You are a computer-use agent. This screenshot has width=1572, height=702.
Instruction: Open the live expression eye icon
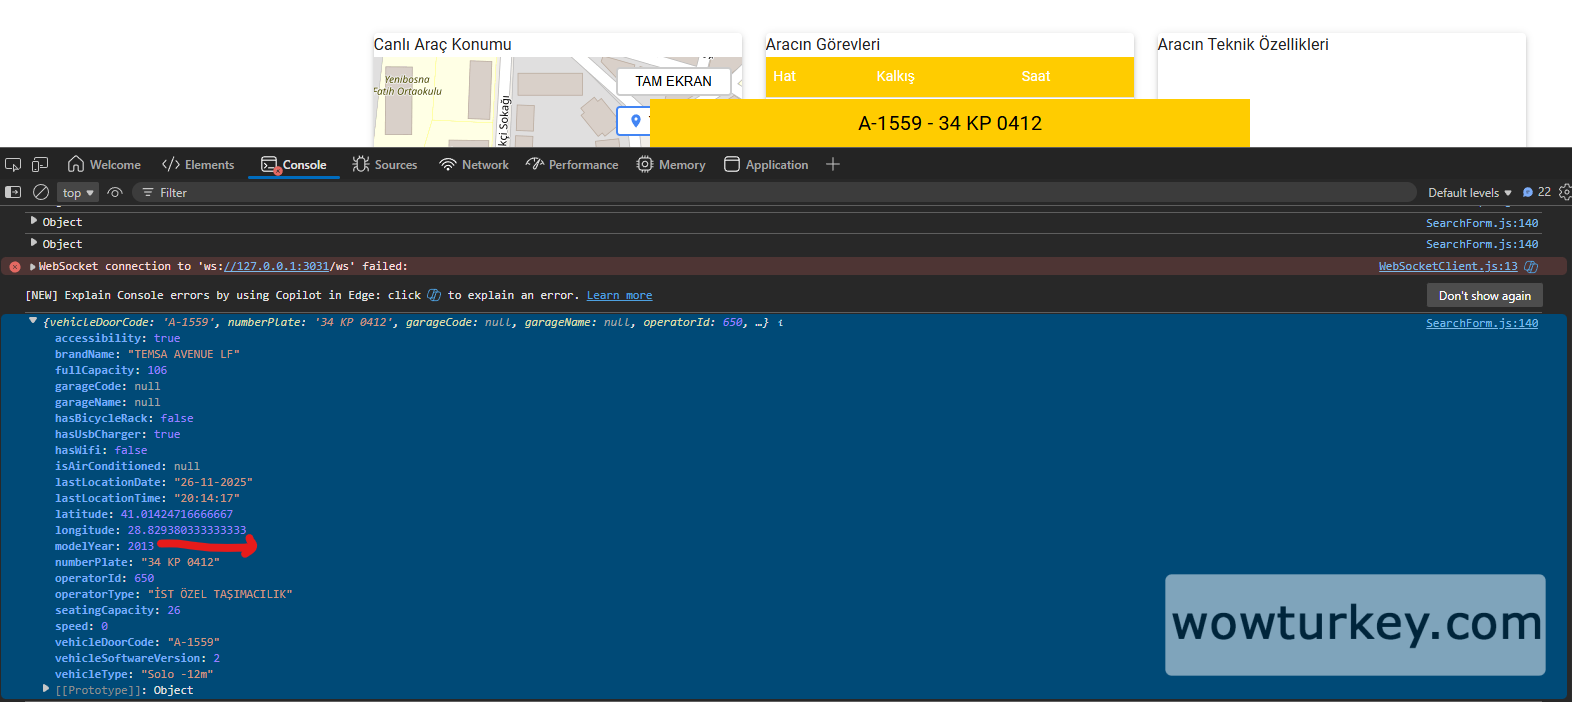tap(115, 193)
